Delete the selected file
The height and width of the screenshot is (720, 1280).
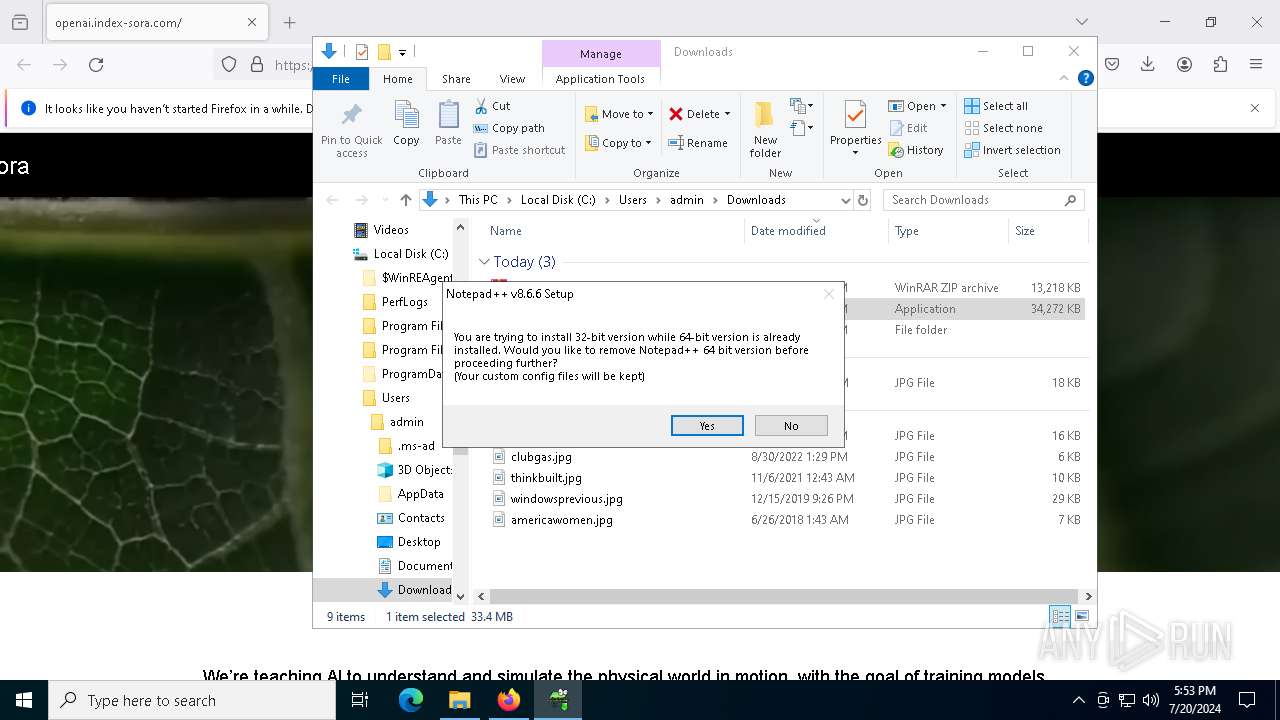(694, 114)
